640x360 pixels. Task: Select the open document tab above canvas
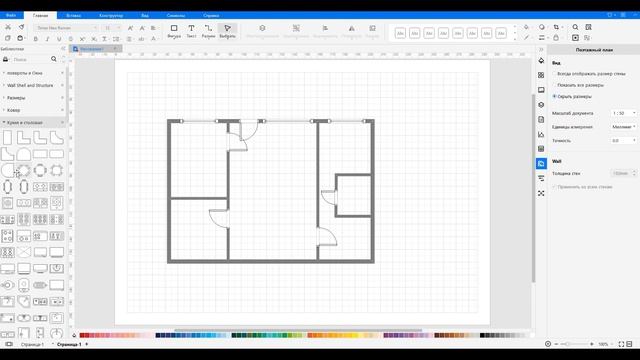coord(95,49)
